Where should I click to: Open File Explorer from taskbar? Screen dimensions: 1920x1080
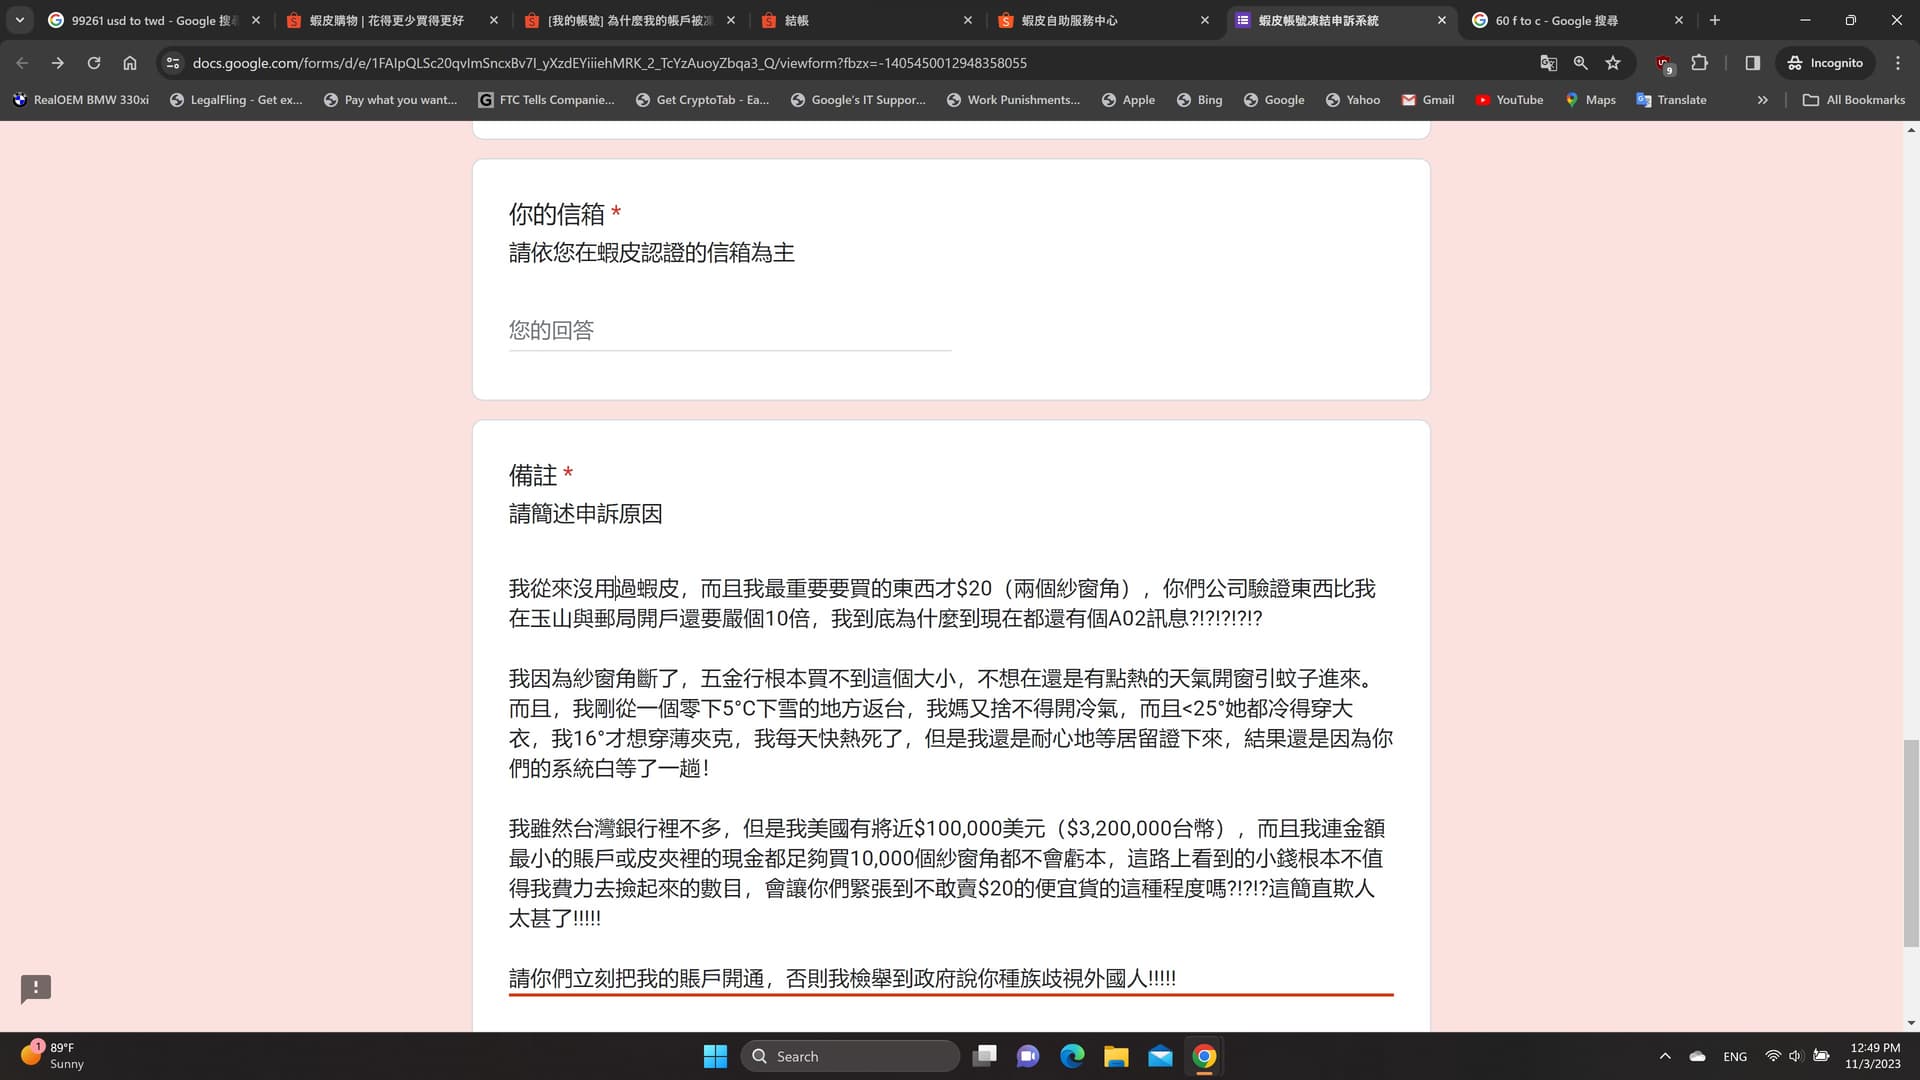(x=1116, y=1056)
